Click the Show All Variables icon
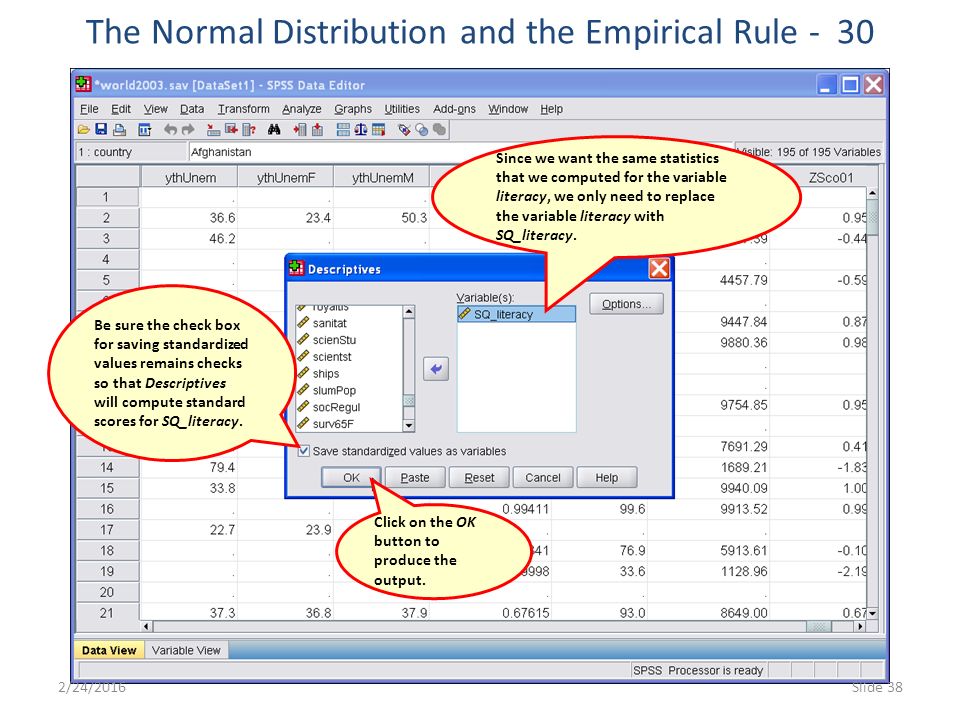Image resolution: width=960 pixels, height=720 pixels. [440, 129]
